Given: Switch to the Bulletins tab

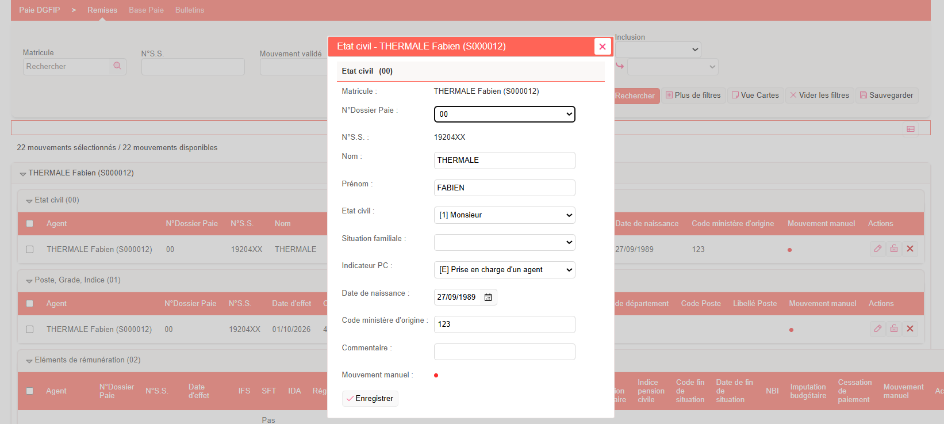Looking at the screenshot, I should [x=190, y=10].
